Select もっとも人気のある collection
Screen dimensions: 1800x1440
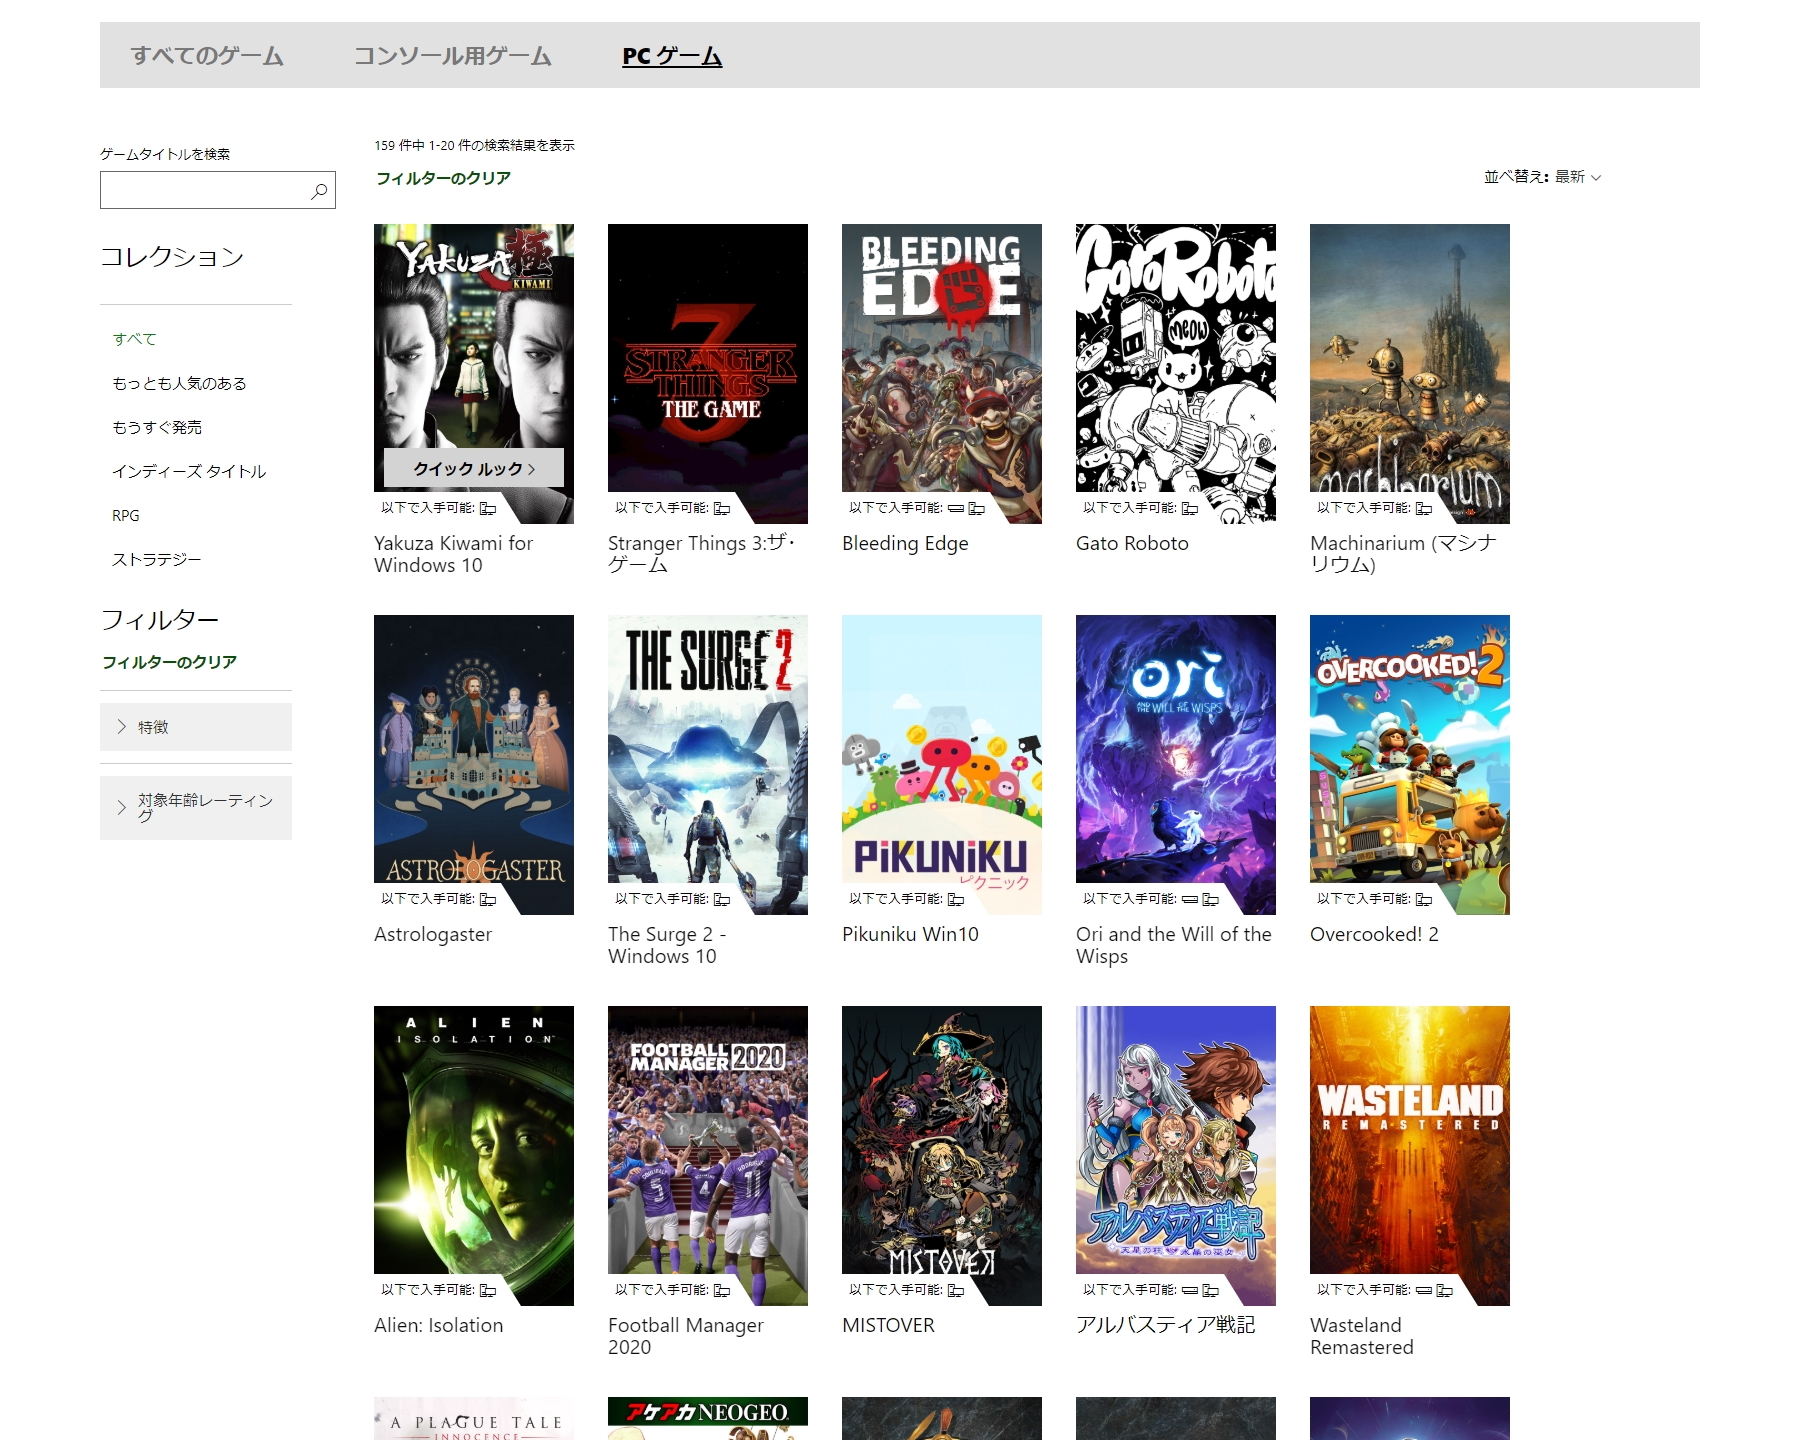(x=179, y=383)
